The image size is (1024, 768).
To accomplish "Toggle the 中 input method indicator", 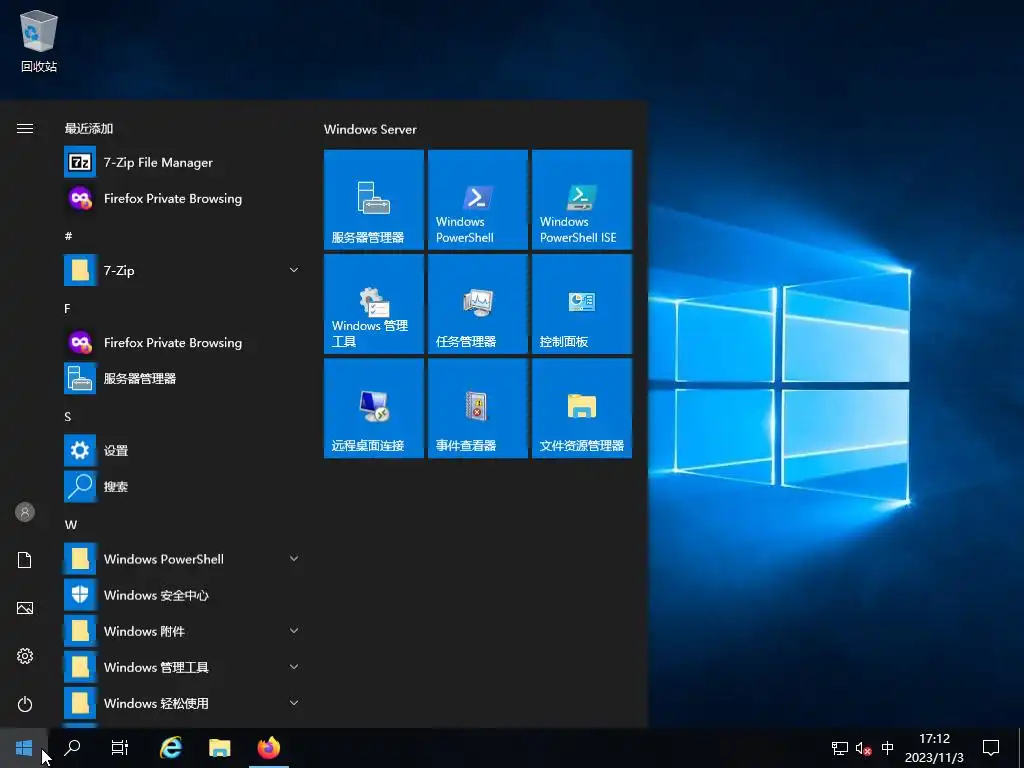I will [888, 748].
